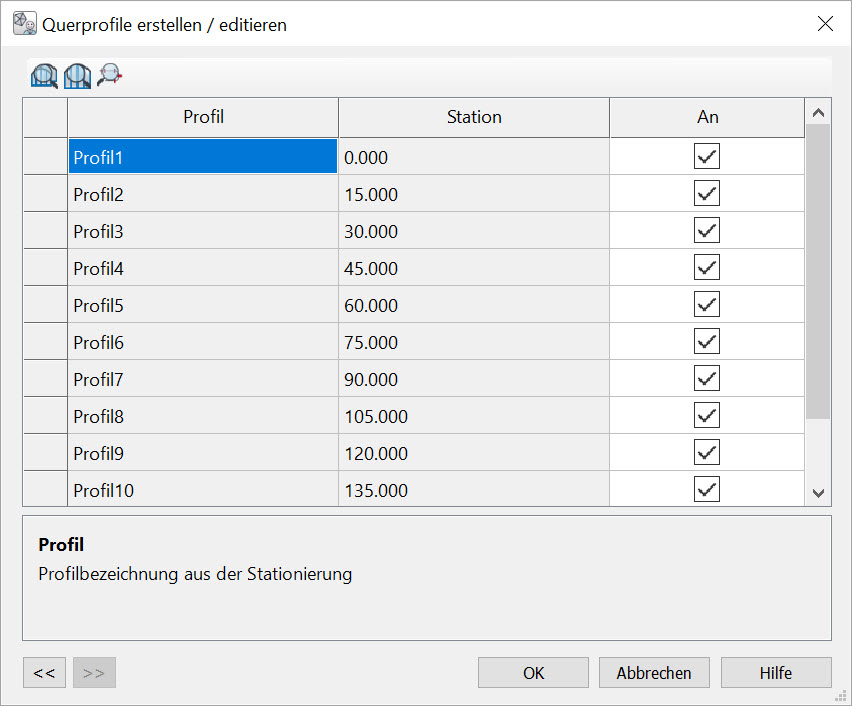
Task: Click the app icon in title bar
Action: click(24, 24)
